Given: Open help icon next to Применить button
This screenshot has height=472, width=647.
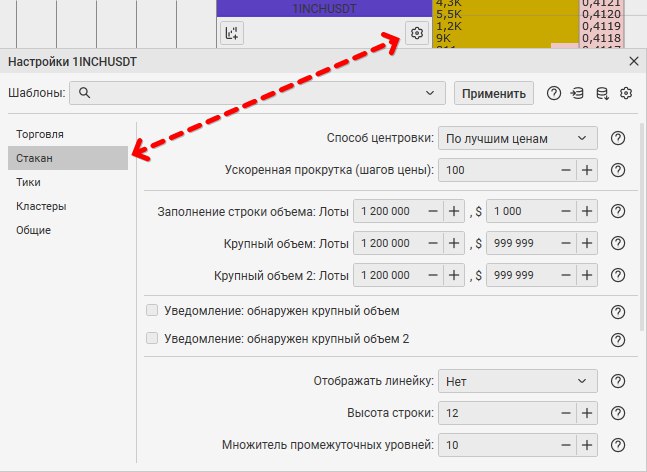Looking at the screenshot, I should pyautogui.click(x=554, y=93).
